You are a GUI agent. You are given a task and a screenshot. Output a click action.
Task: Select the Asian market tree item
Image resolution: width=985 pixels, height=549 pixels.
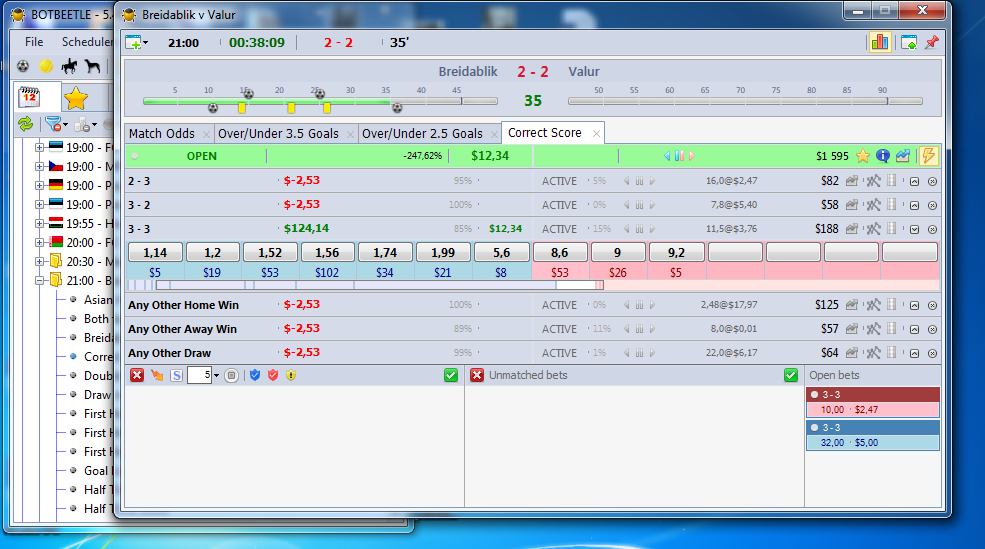97,300
